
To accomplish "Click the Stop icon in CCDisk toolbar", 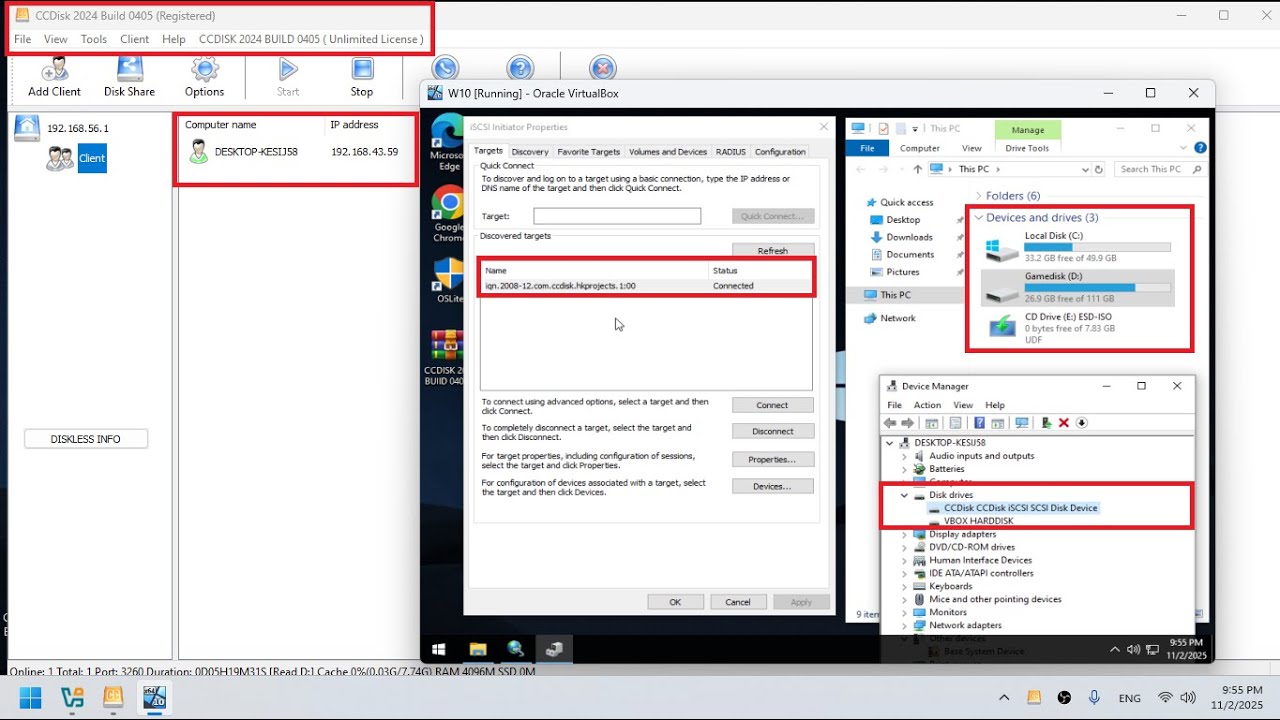I will (362, 70).
